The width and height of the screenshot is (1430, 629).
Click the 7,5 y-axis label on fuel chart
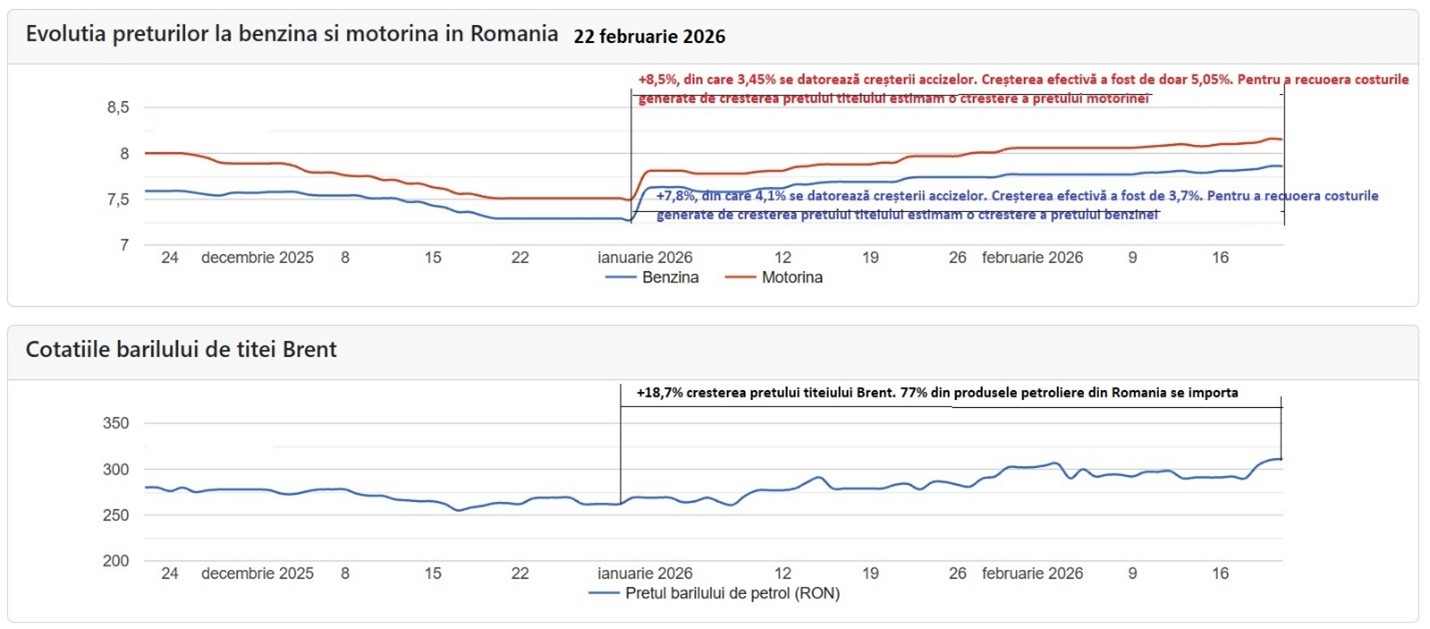(118, 199)
